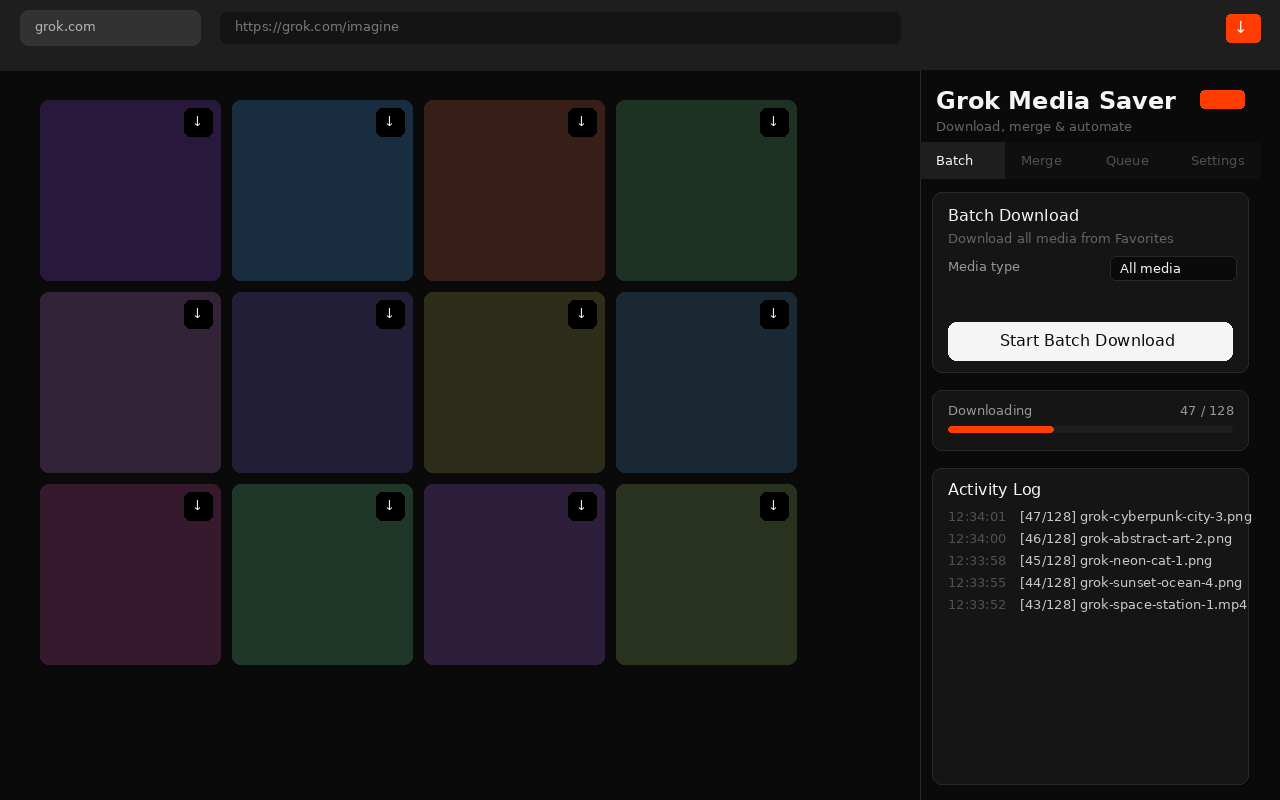Select the Batch tab

coord(955,160)
